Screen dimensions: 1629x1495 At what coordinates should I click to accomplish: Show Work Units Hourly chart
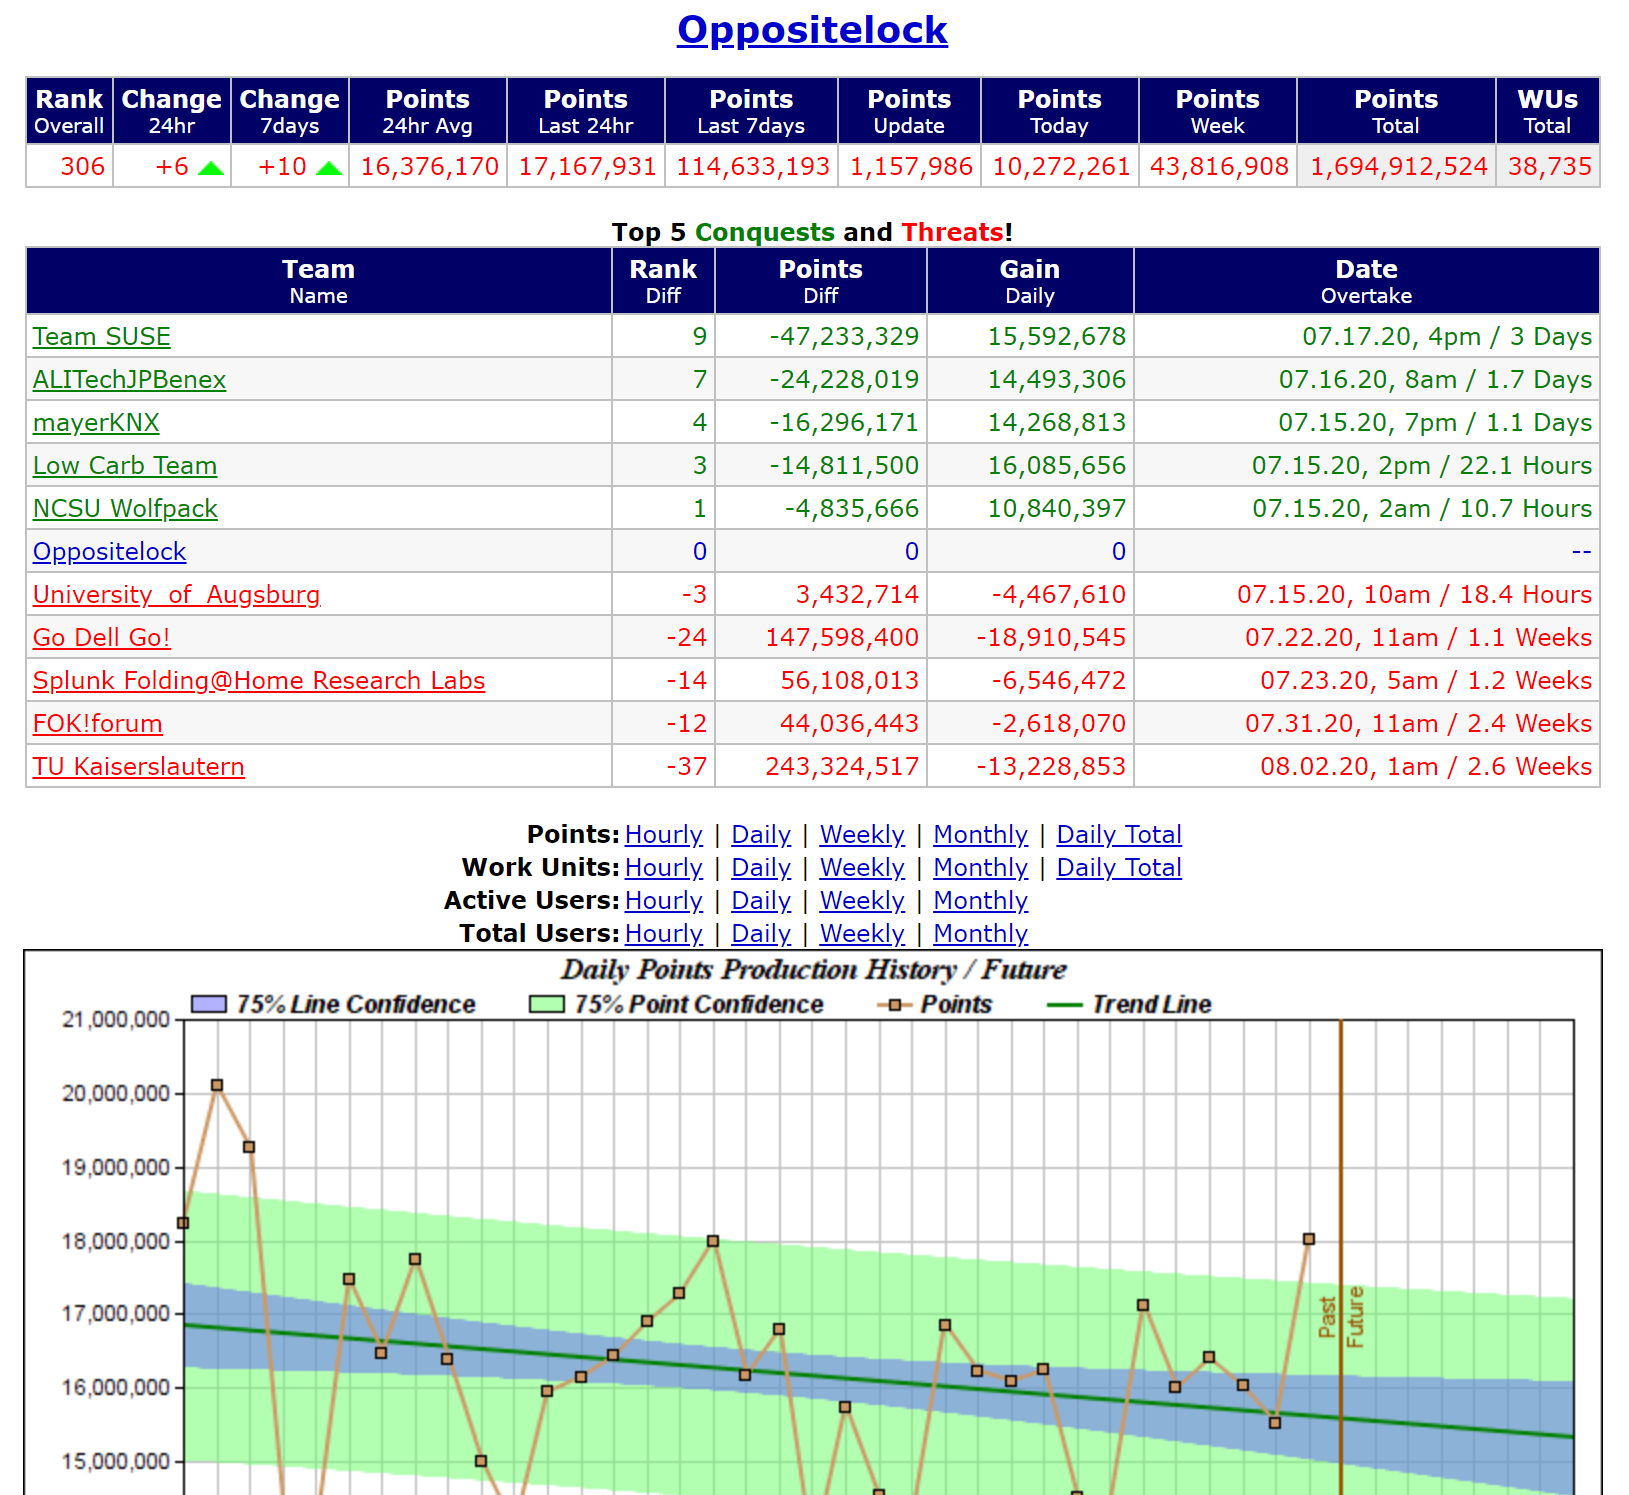[x=664, y=868]
